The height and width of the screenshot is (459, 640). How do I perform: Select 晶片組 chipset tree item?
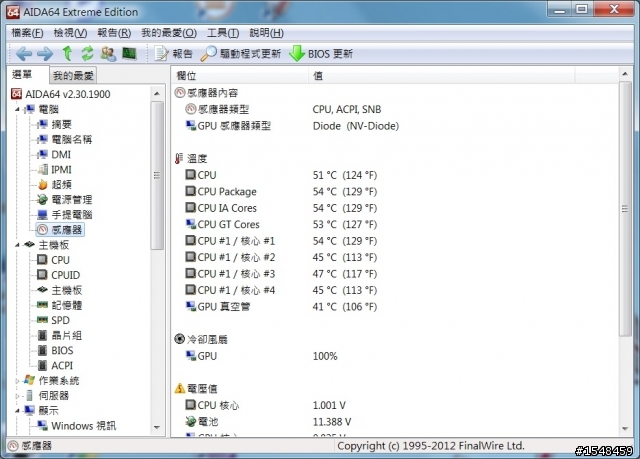pyautogui.click(x=60, y=335)
